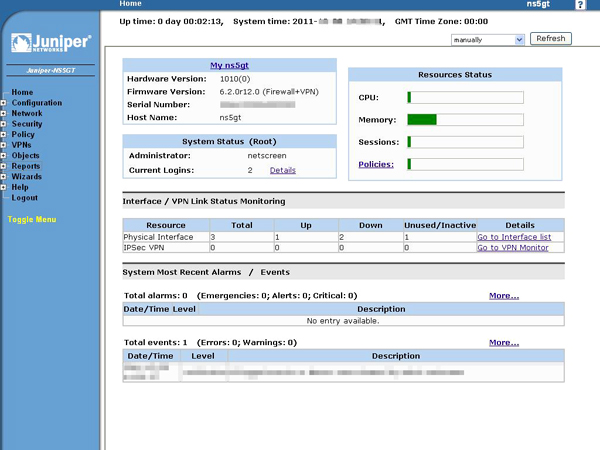Click the help question mark icon
The width and height of the screenshot is (600, 450).
(580, 5)
